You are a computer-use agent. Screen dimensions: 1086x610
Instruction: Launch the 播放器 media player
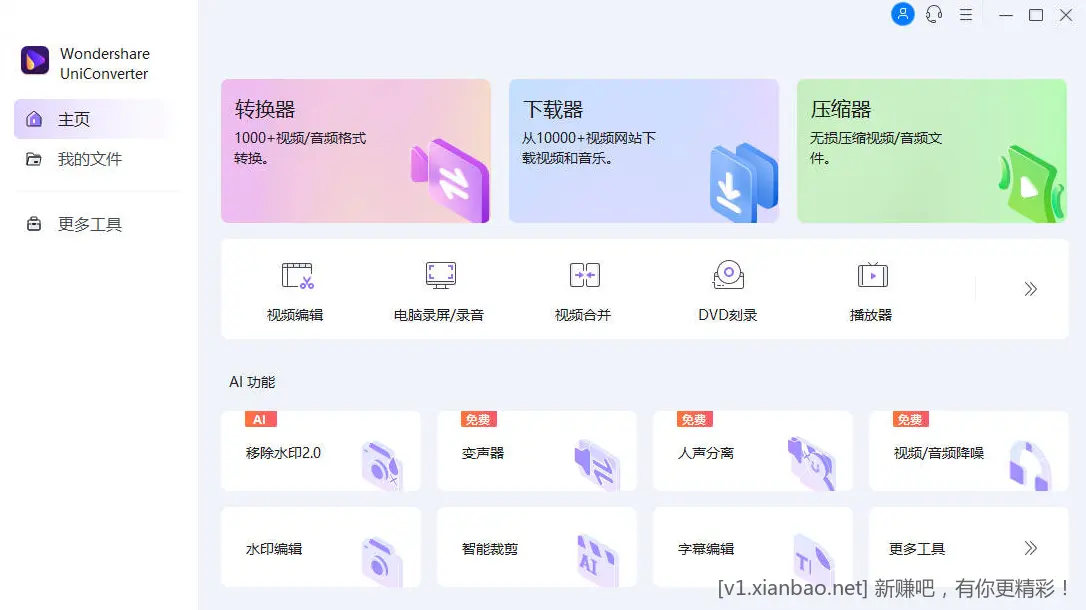(x=872, y=289)
